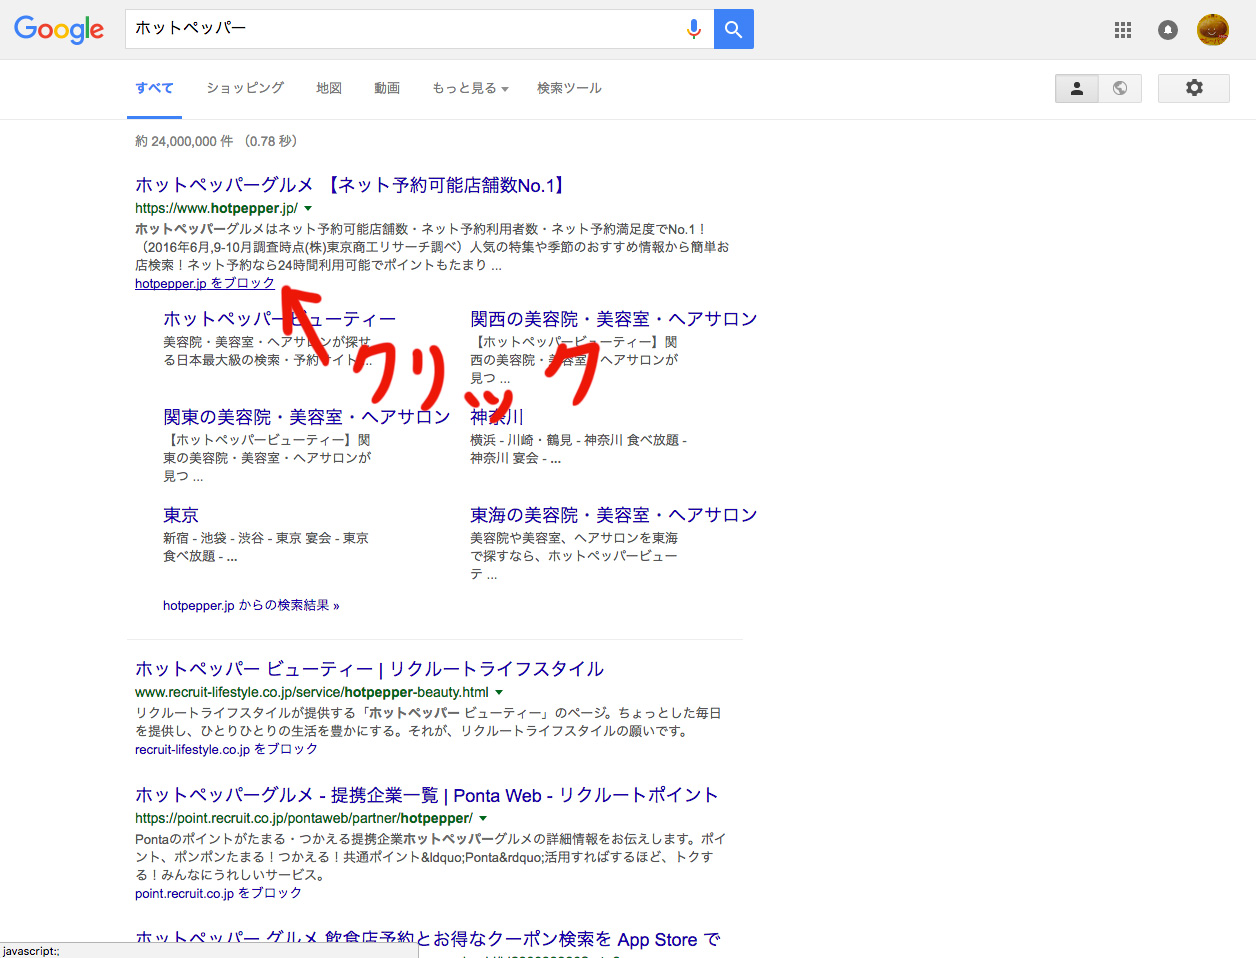This screenshot has height=958, width=1256.
Task: Submit search with blue magnifier button
Action: coord(734,29)
